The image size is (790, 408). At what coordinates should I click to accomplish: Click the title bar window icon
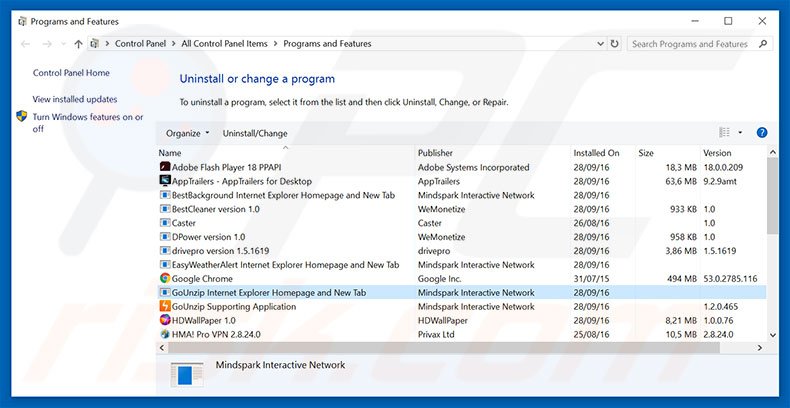point(22,22)
